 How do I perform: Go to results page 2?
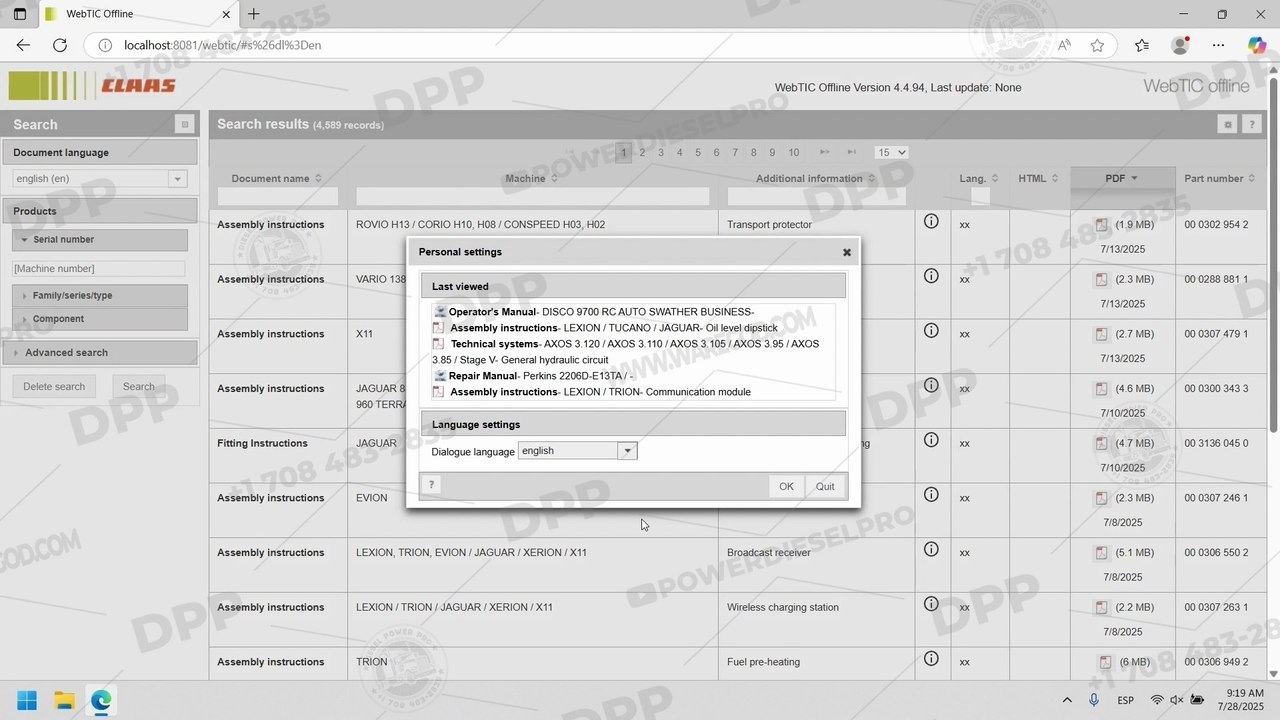(x=642, y=153)
